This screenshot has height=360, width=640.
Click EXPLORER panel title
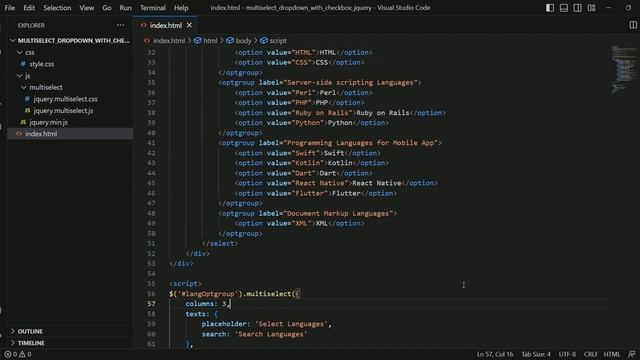(x=31, y=25)
